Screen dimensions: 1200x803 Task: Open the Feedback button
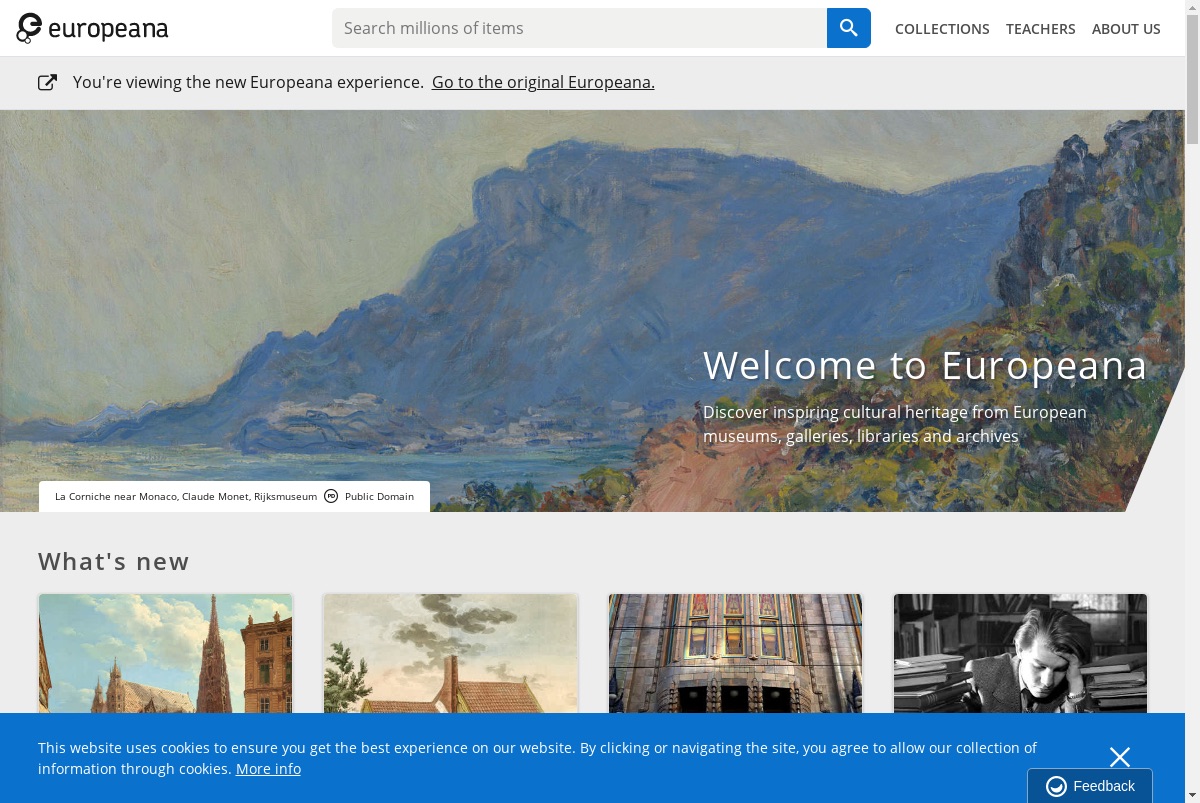pos(1090,786)
